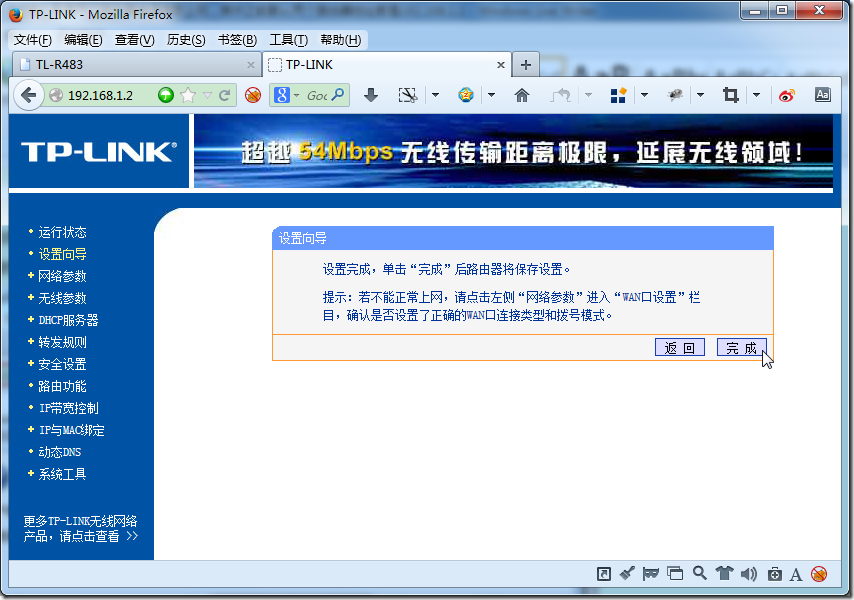Click the magnifier icon in status bar
The image size is (854, 600).
click(x=700, y=573)
